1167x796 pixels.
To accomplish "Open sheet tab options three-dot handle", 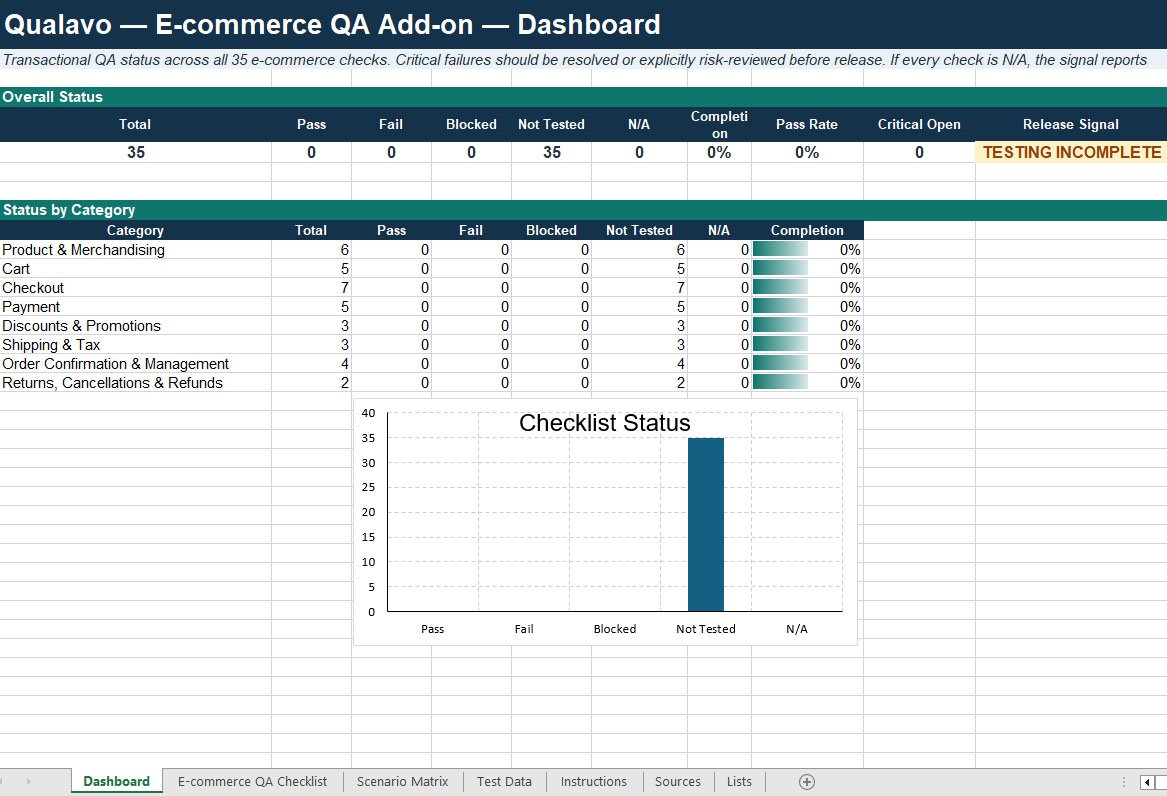I will pos(1124,782).
